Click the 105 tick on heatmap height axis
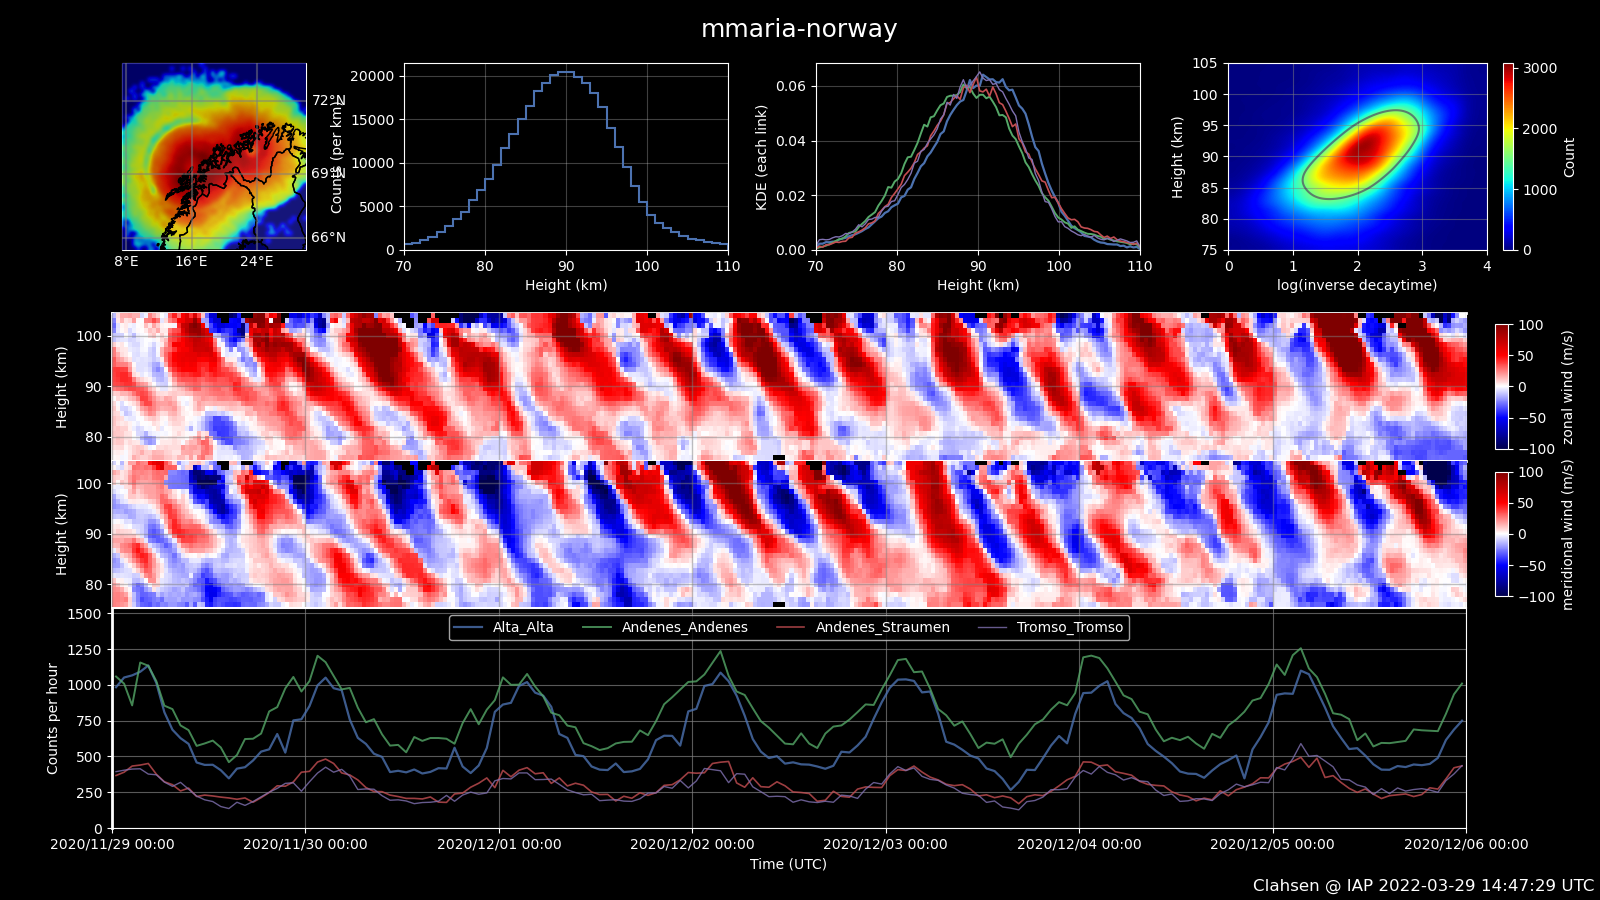 (1205, 64)
